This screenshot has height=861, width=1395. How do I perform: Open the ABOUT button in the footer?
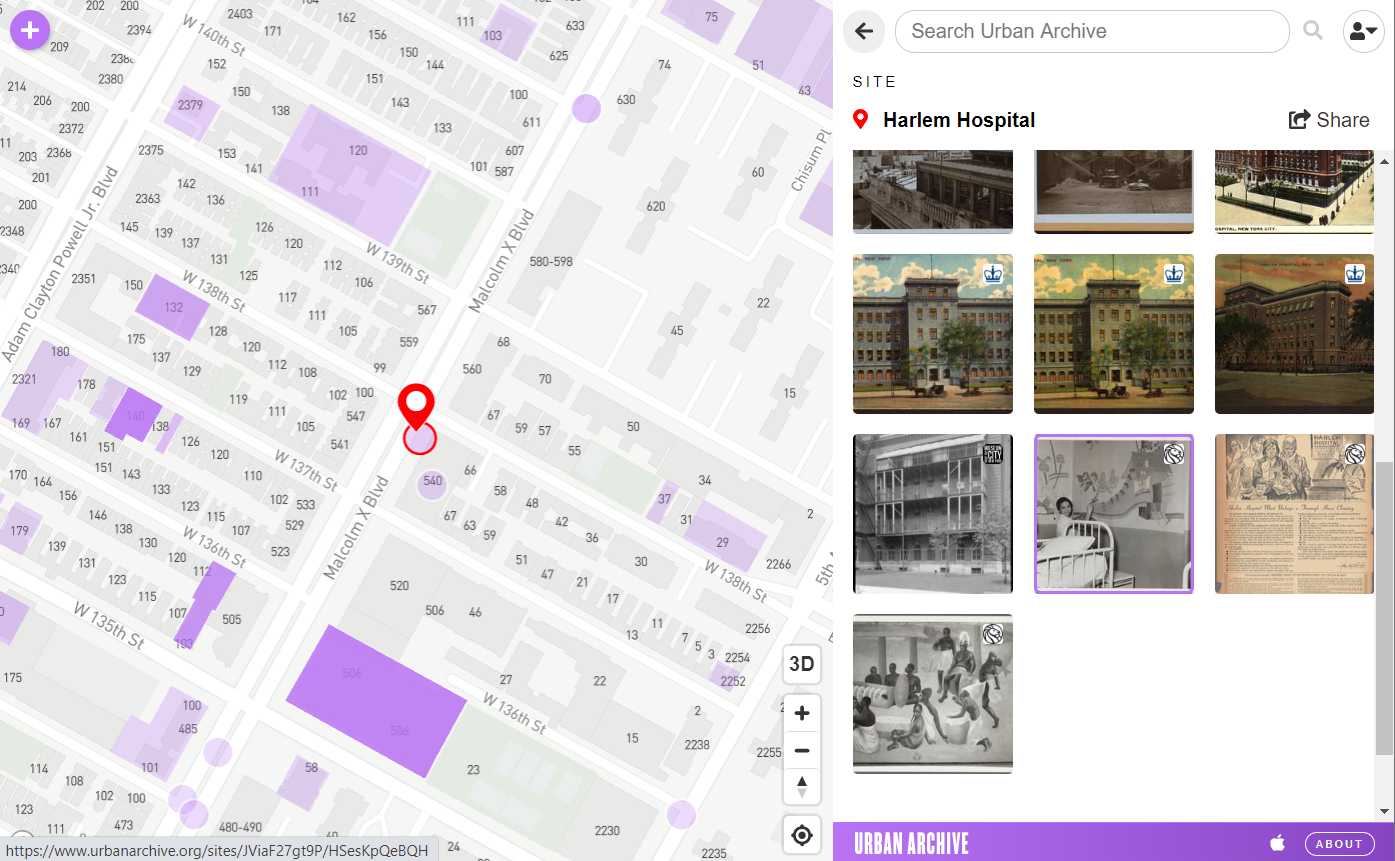tap(1339, 843)
